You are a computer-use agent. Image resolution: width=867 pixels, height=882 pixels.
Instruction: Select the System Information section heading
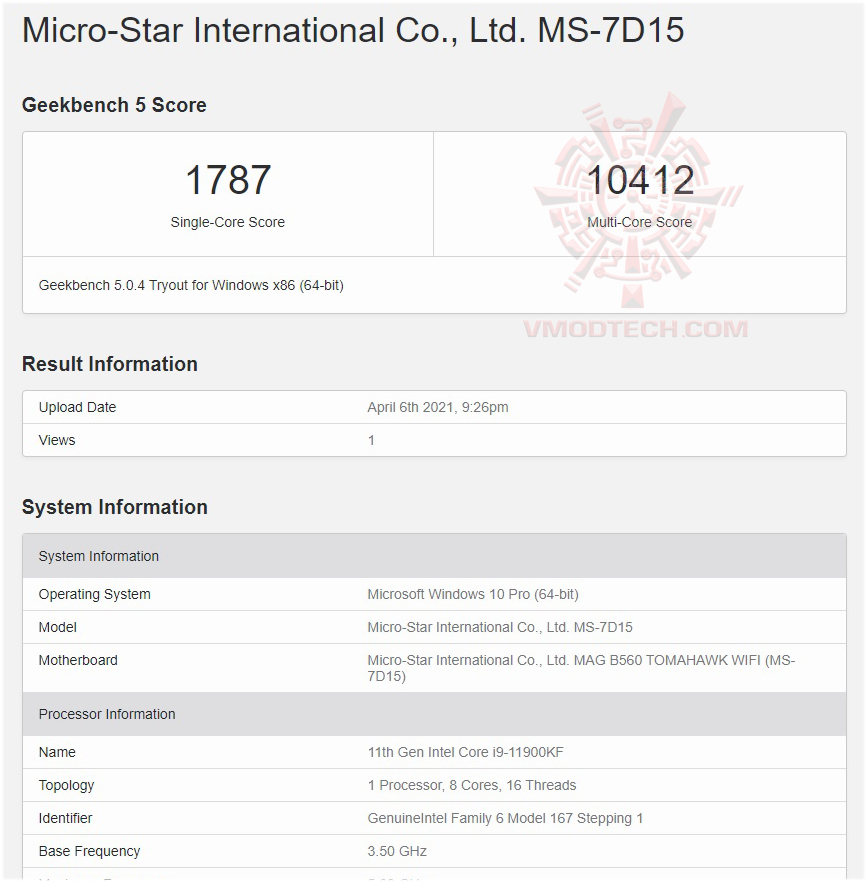[115, 507]
